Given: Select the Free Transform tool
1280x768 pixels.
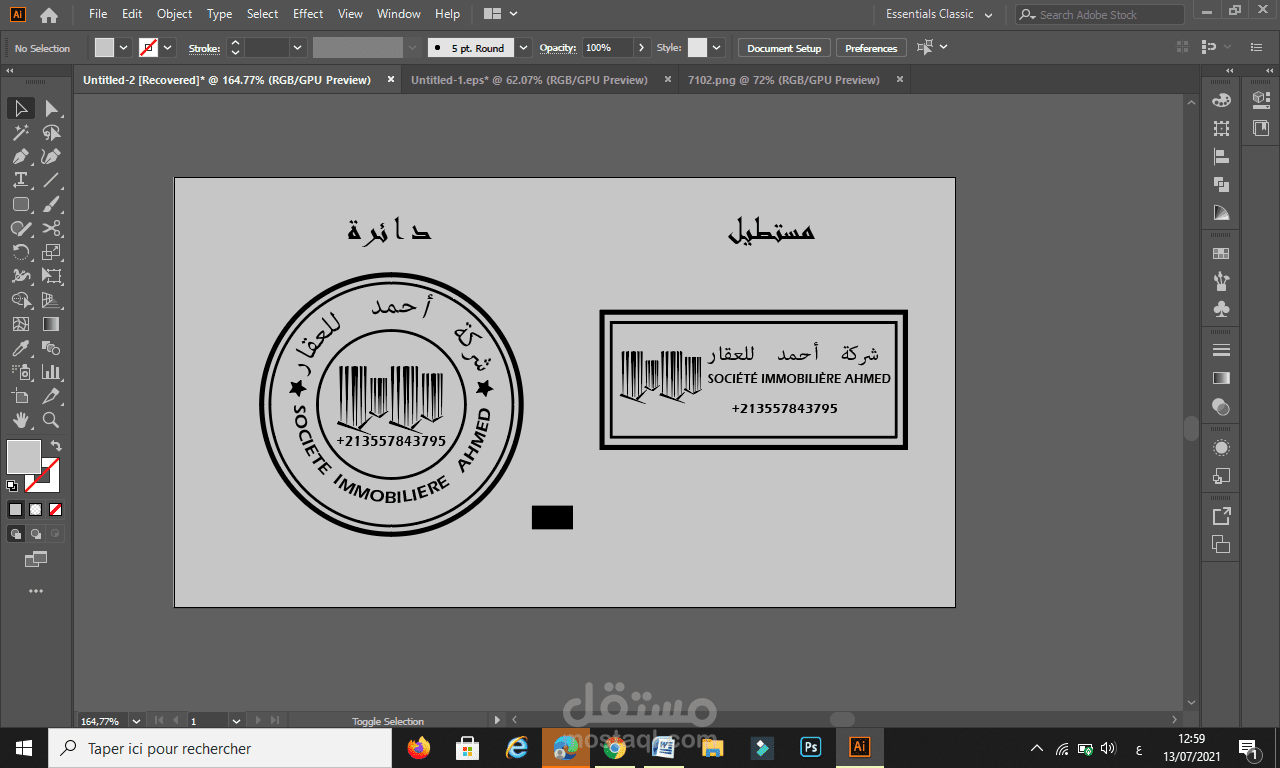Looking at the screenshot, I should click(x=52, y=276).
